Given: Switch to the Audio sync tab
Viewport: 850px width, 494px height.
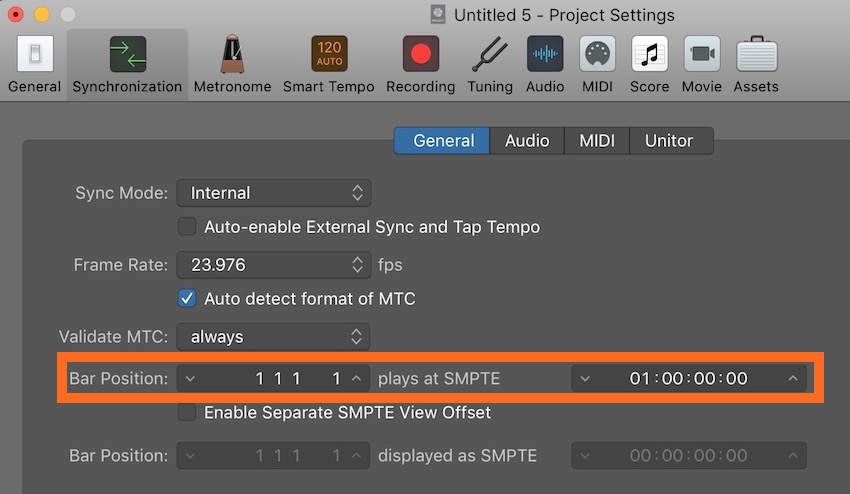Looking at the screenshot, I should [527, 141].
